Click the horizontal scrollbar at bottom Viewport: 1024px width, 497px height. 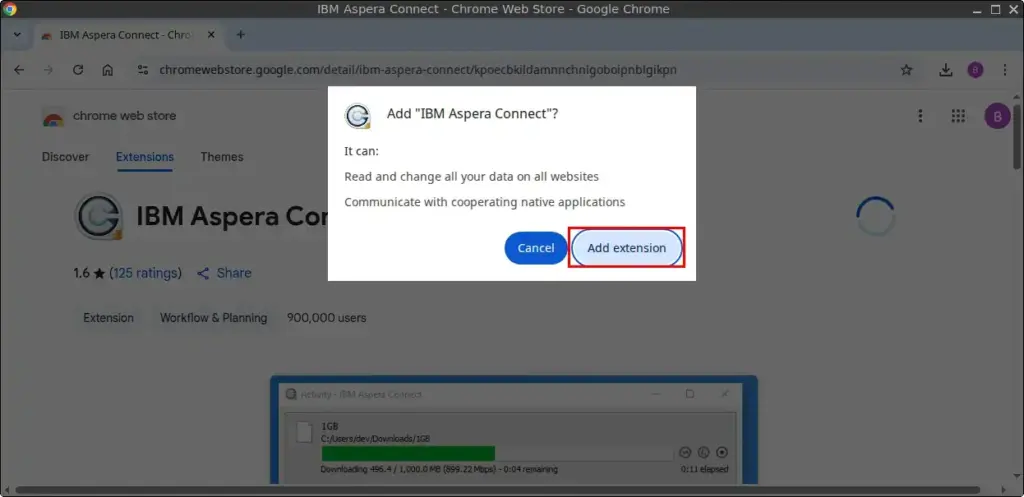[498, 490]
